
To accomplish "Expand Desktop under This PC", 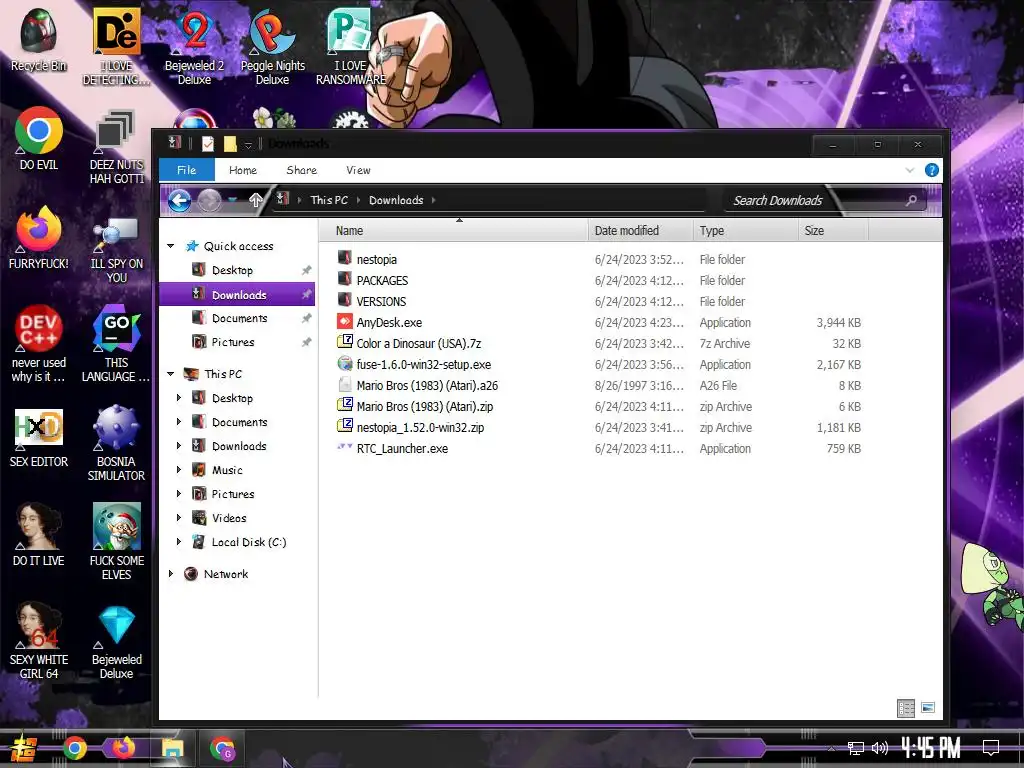I will [x=179, y=398].
